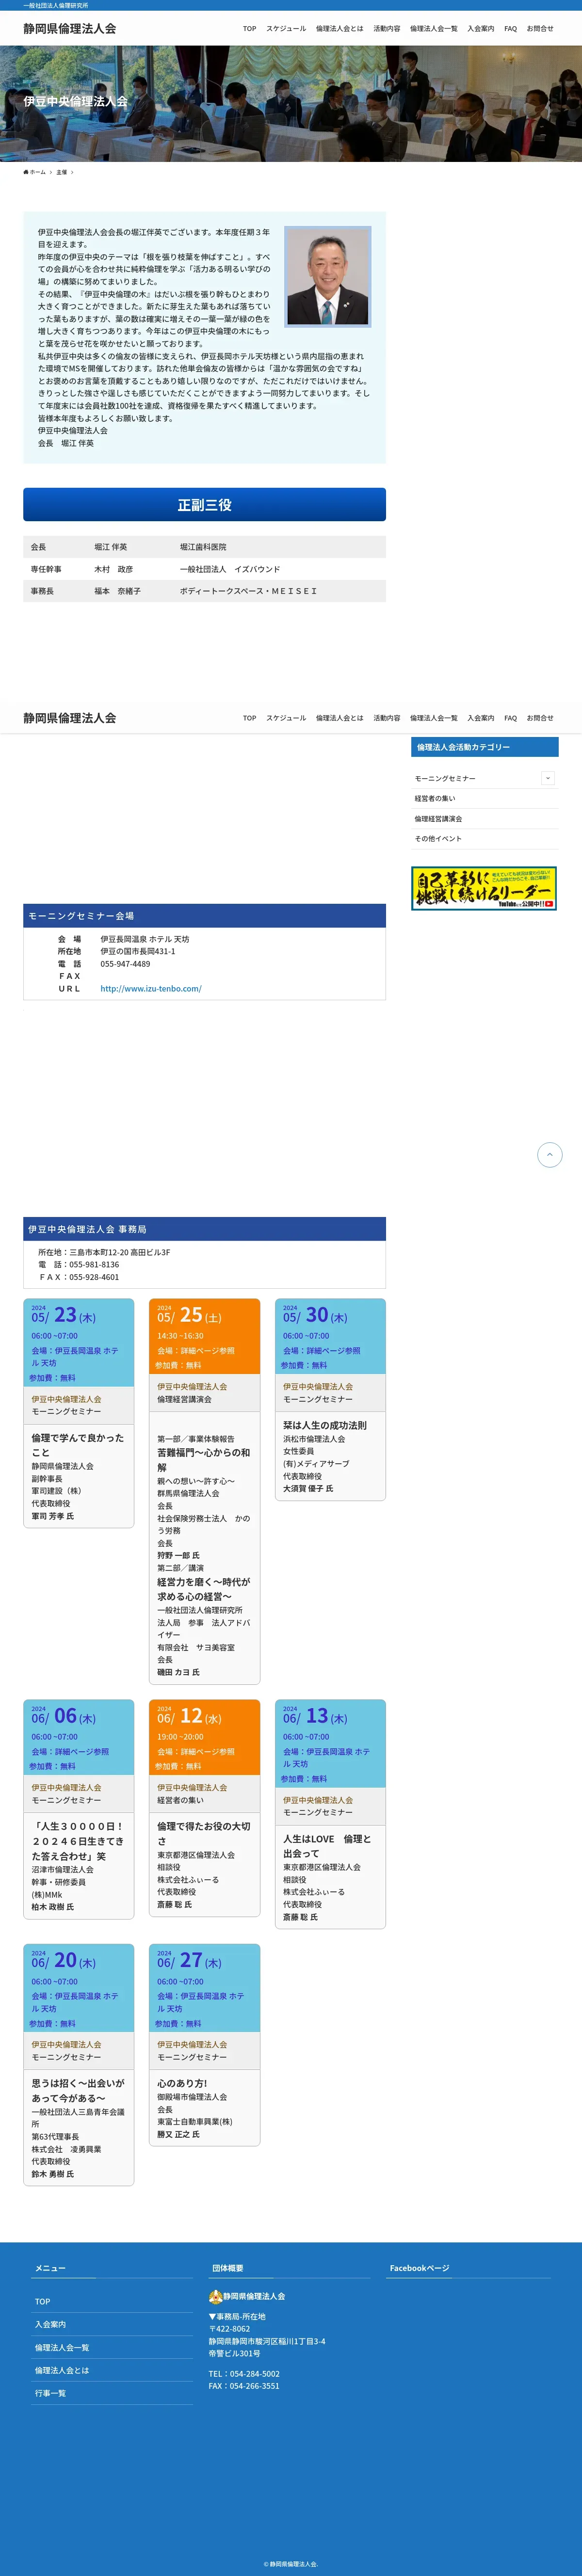Click phone number 055-947-4489
Viewport: 582px width, 2576px height.
(x=125, y=964)
